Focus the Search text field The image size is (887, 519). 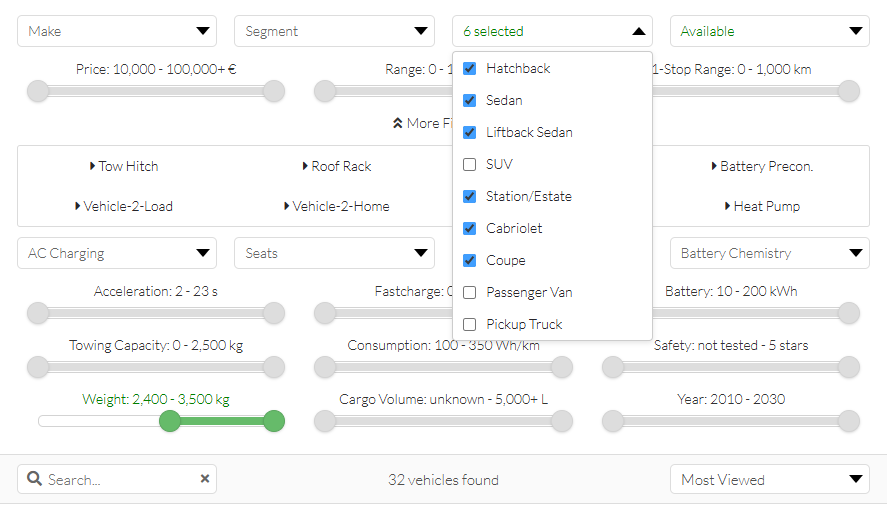pyautogui.click(x=120, y=480)
